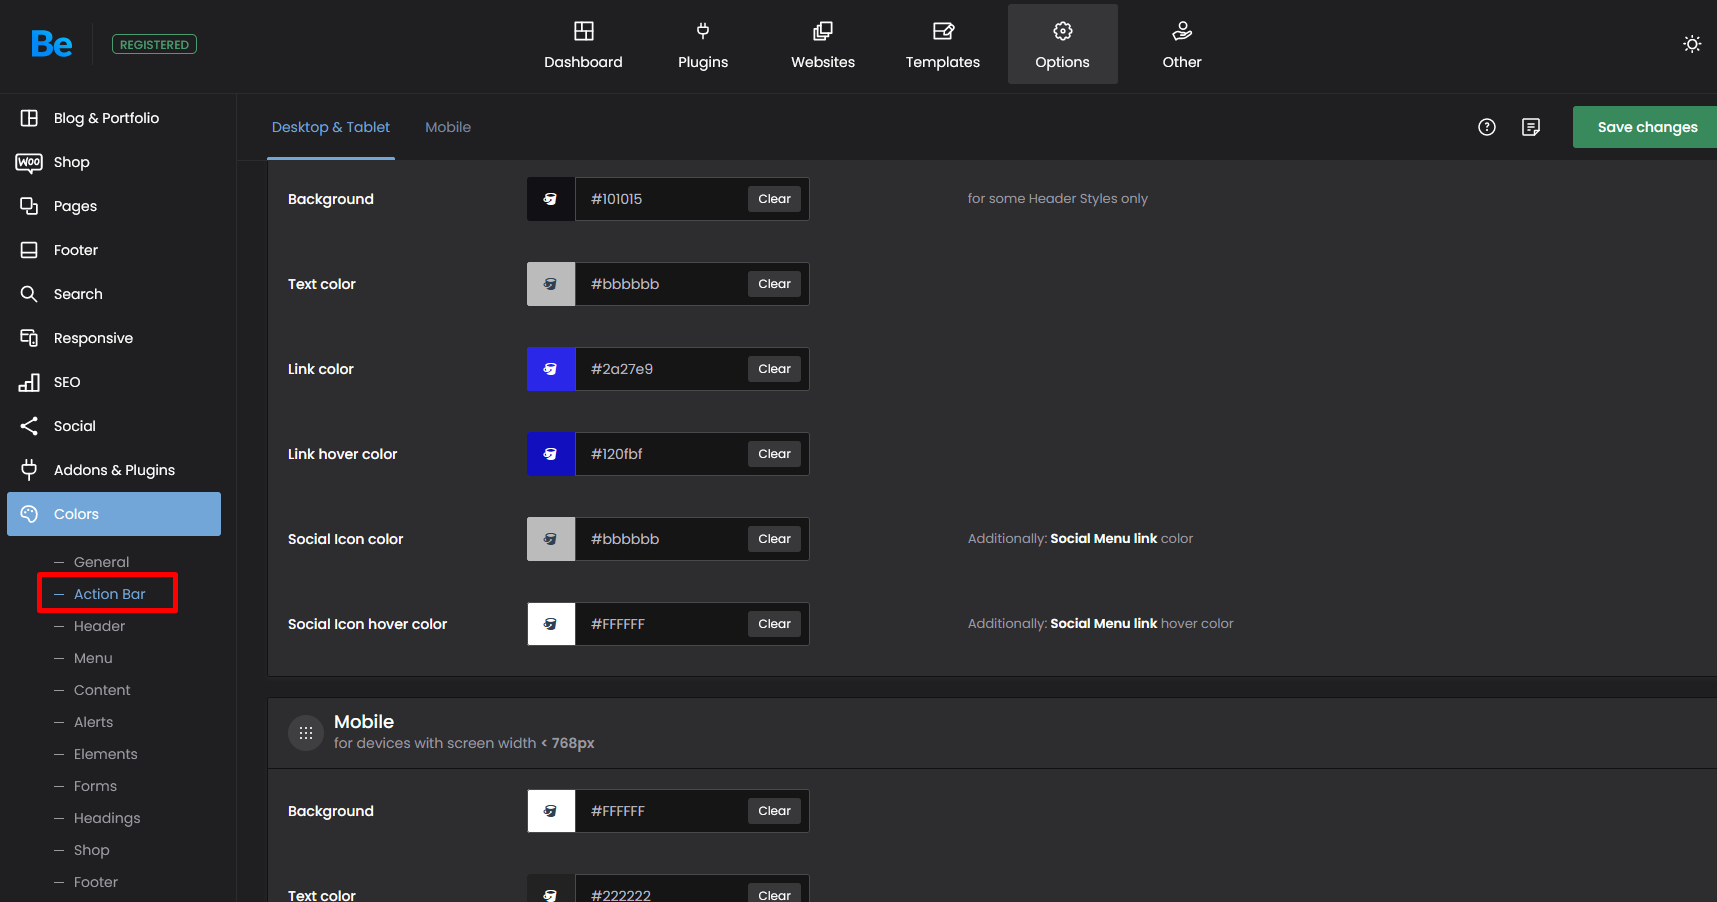Open the notes document icon
This screenshot has width=1717, height=902.
click(1531, 127)
